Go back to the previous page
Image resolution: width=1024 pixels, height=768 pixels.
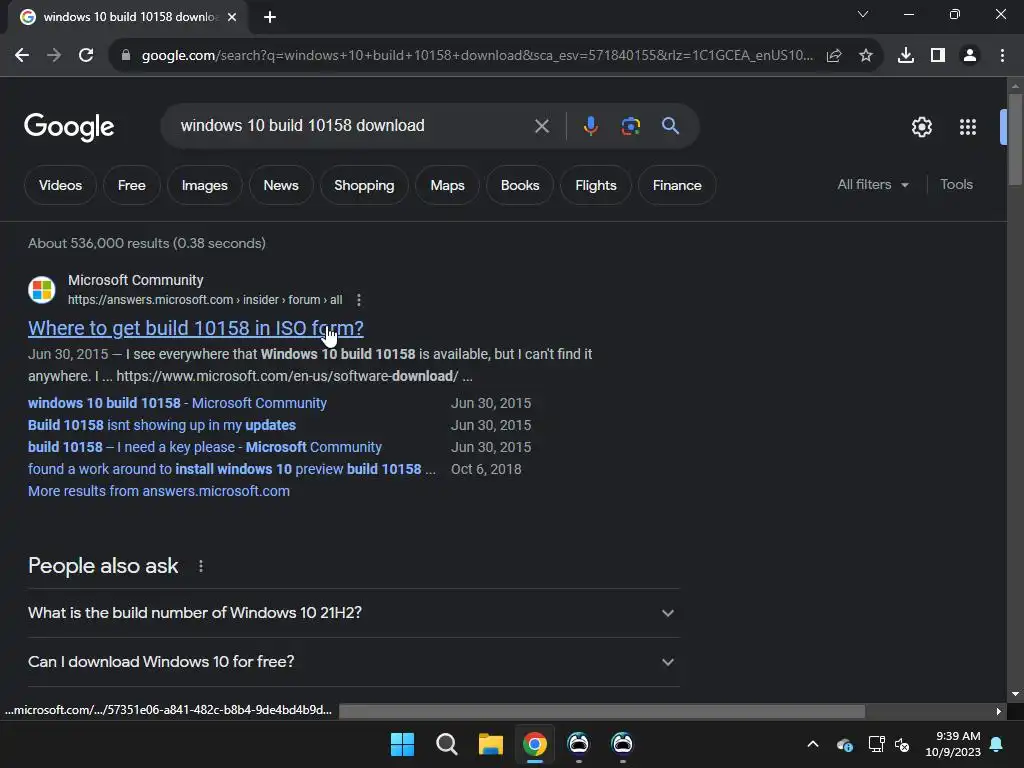(x=22, y=56)
